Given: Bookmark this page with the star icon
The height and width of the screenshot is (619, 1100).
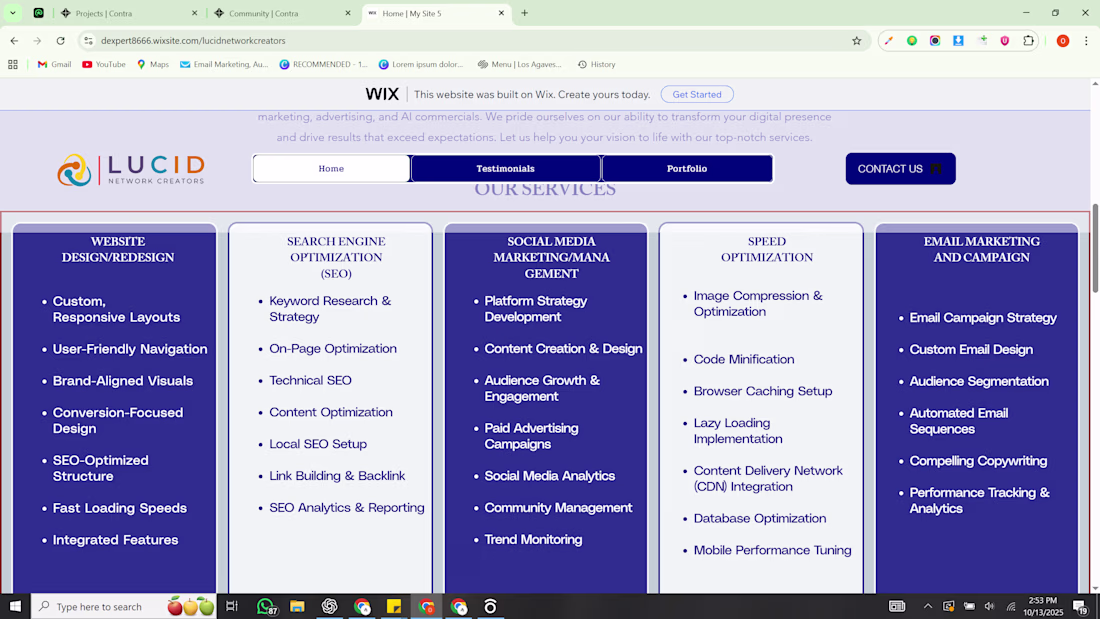Looking at the screenshot, I should [857, 41].
